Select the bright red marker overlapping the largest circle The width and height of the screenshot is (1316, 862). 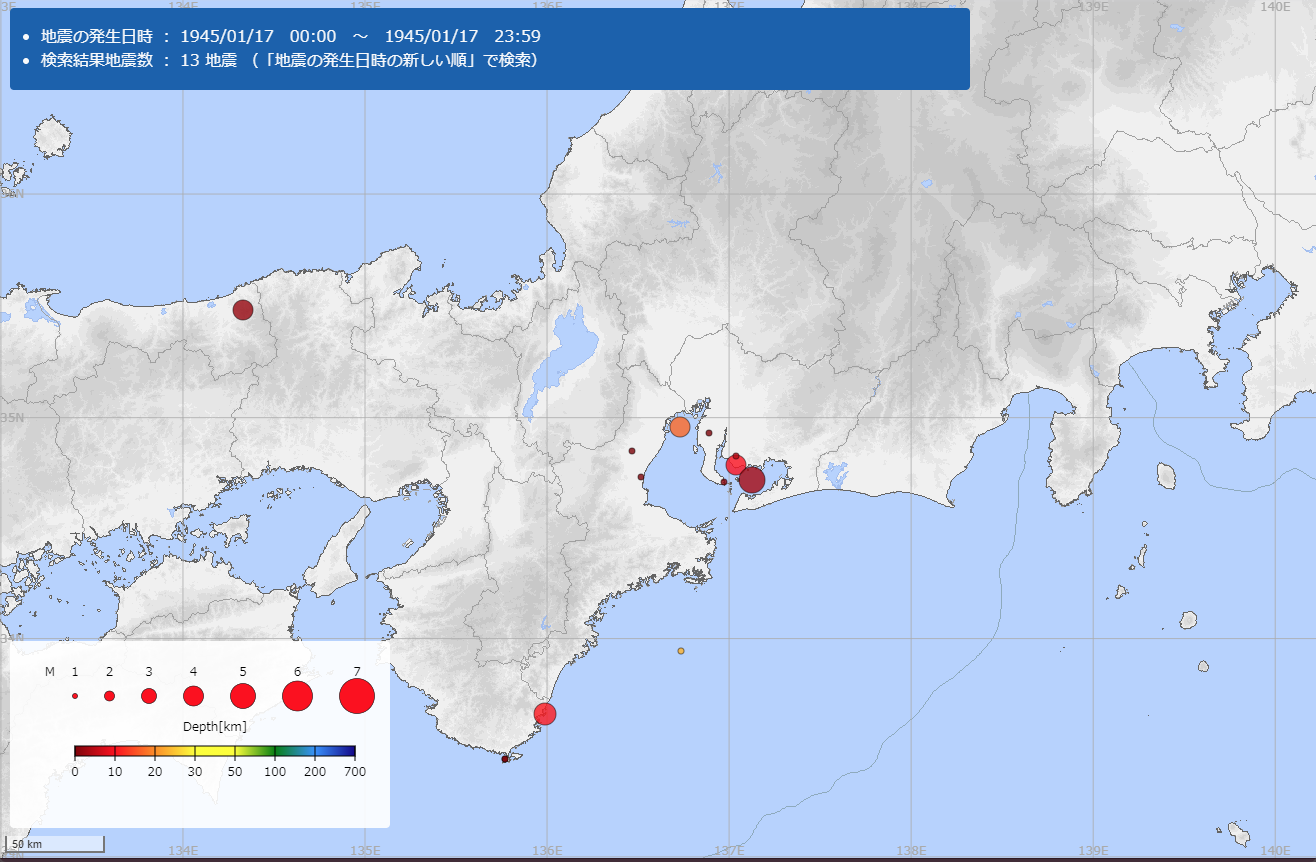tap(735, 465)
